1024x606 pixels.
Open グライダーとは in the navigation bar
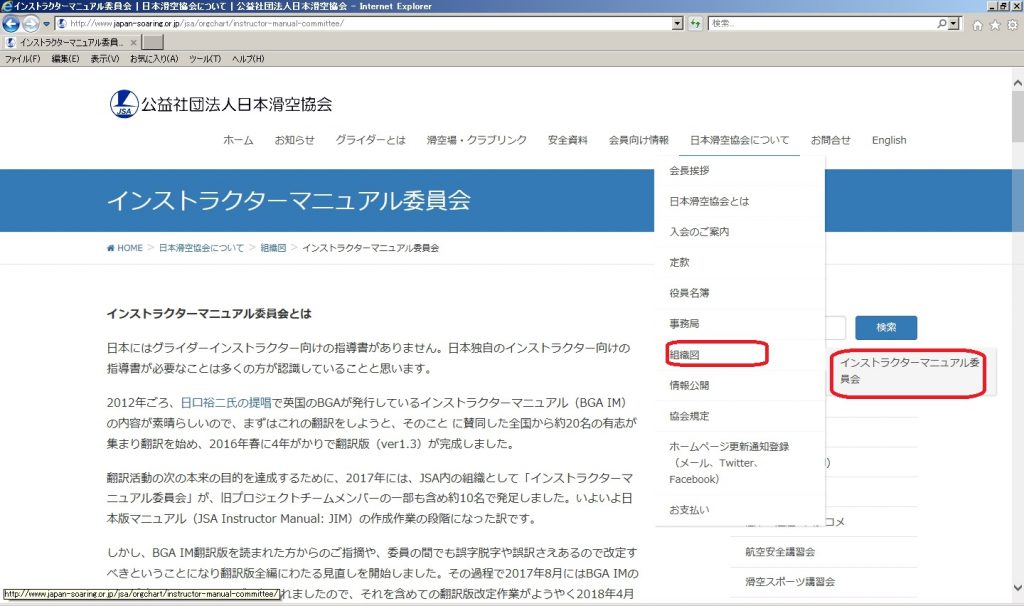[370, 140]
